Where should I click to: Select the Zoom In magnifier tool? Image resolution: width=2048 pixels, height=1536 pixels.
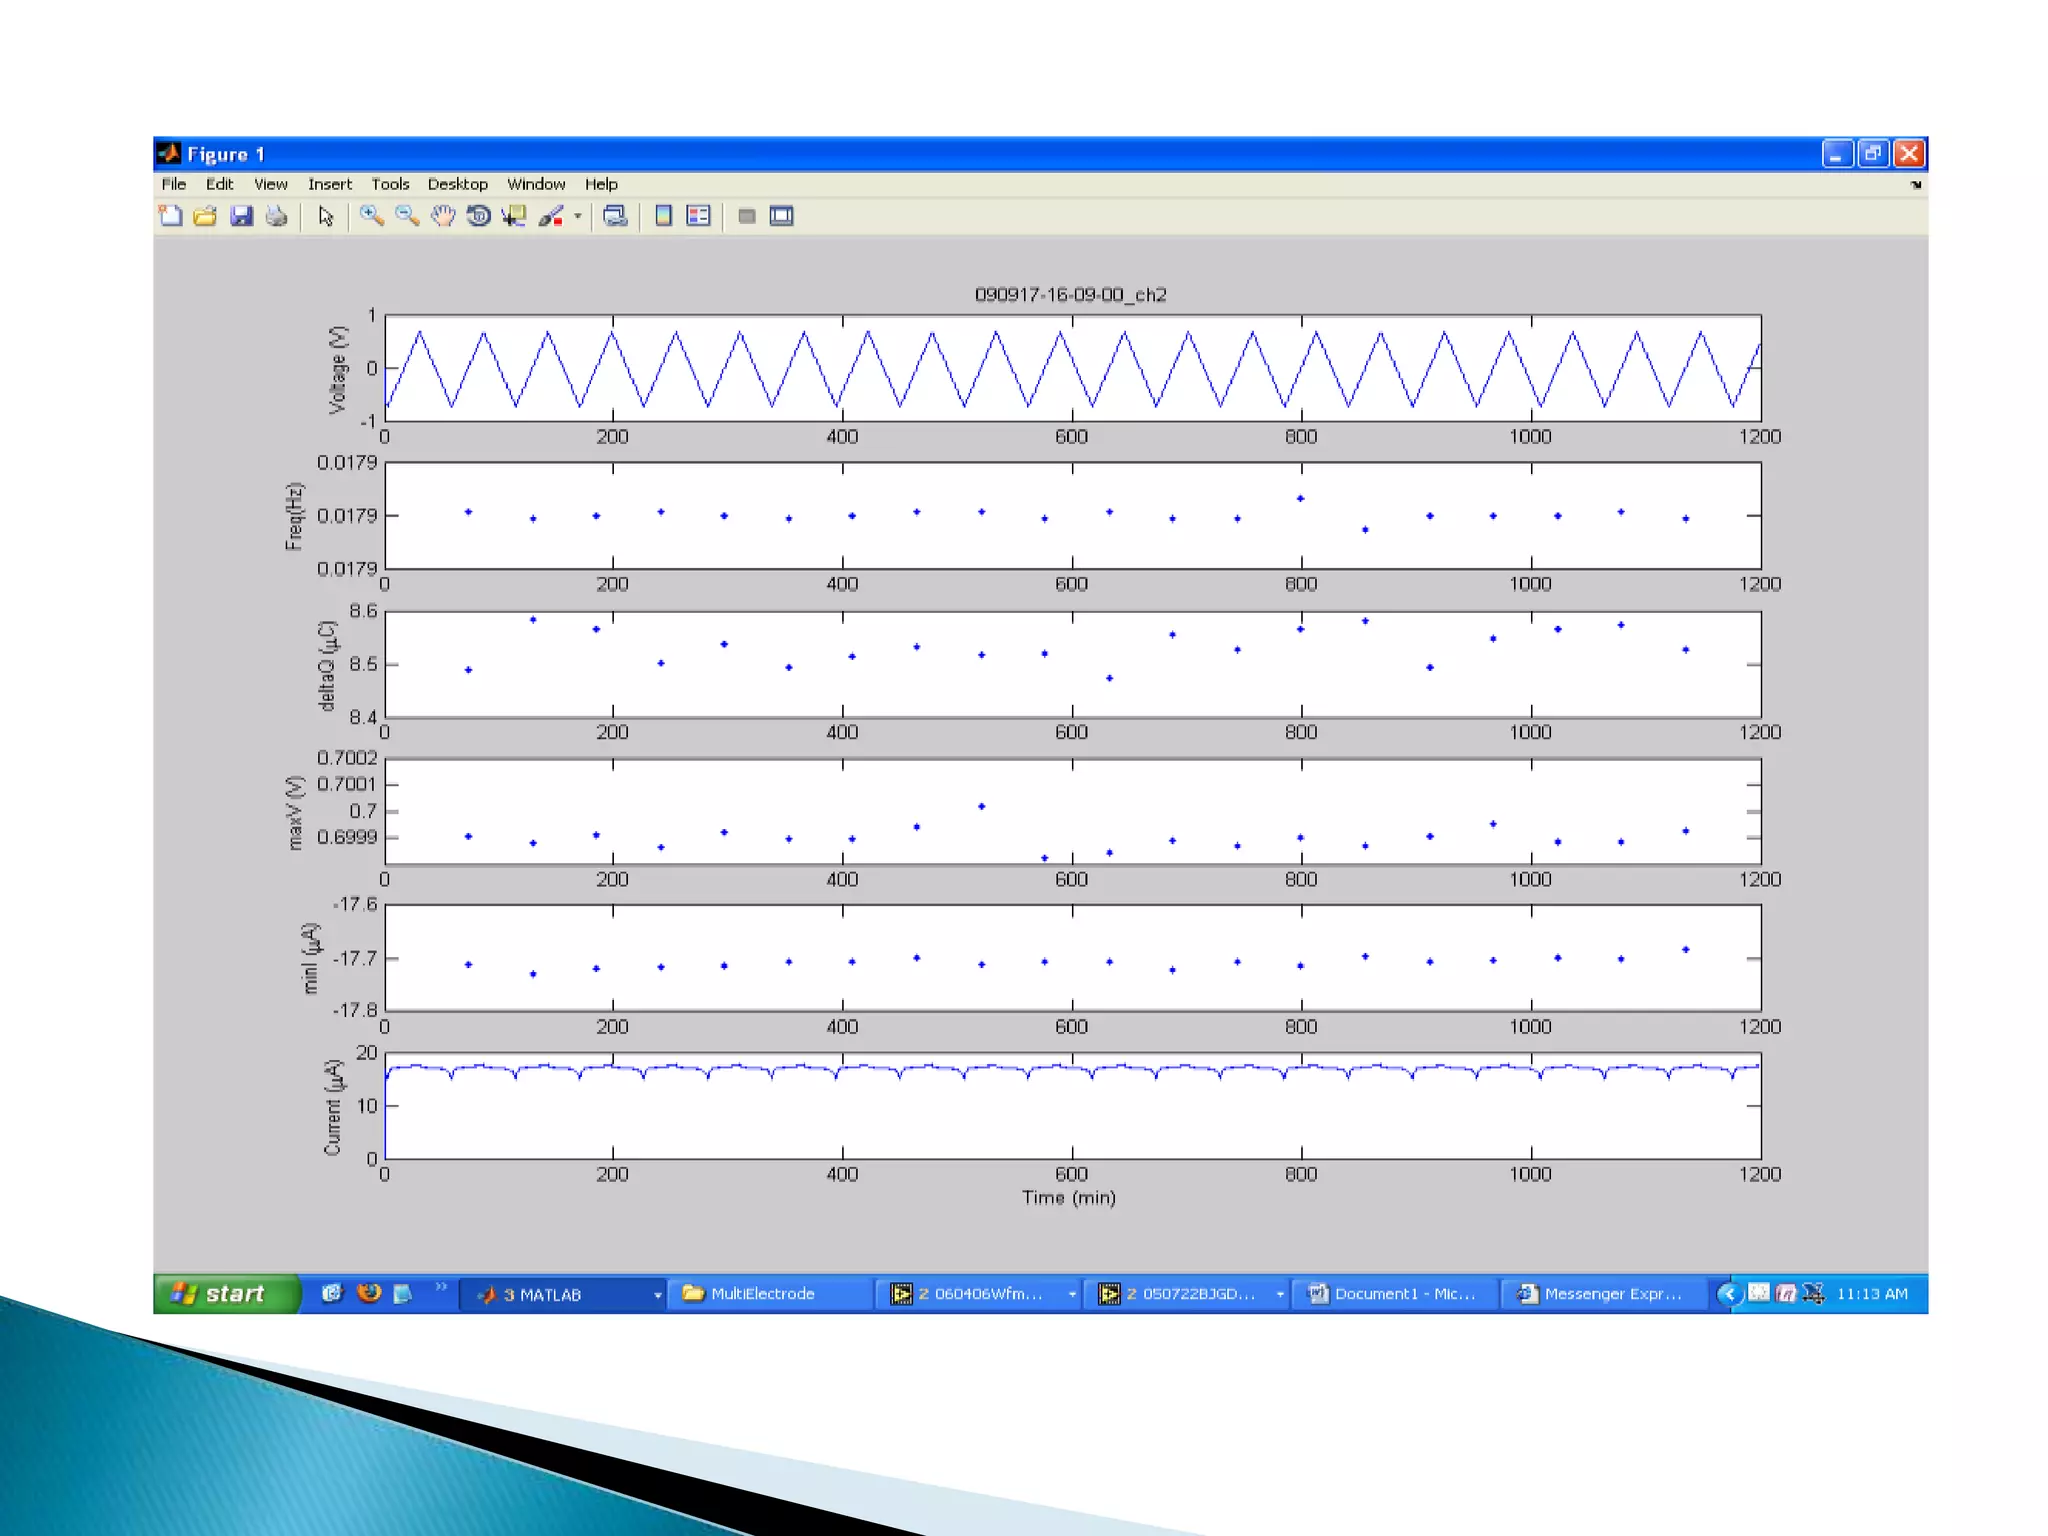tap(371, 216)
